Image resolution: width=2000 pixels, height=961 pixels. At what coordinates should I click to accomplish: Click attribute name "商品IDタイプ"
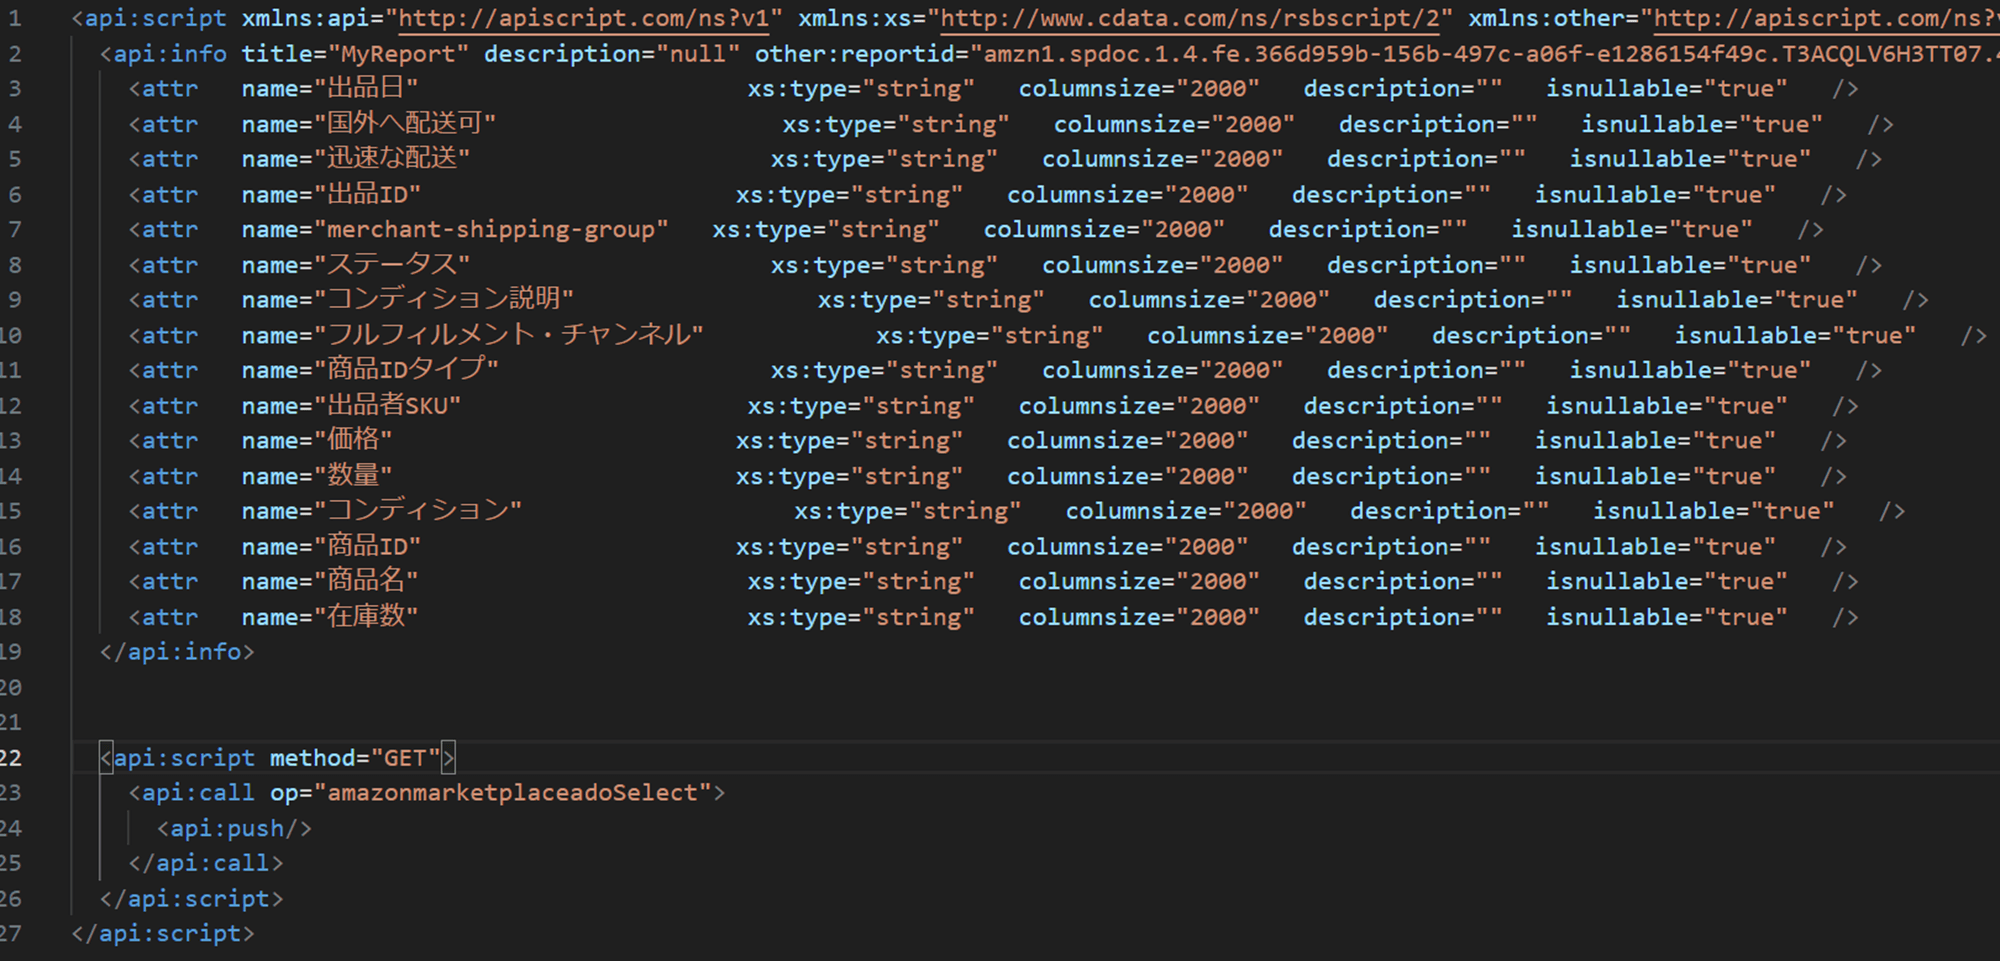(407, 370)
